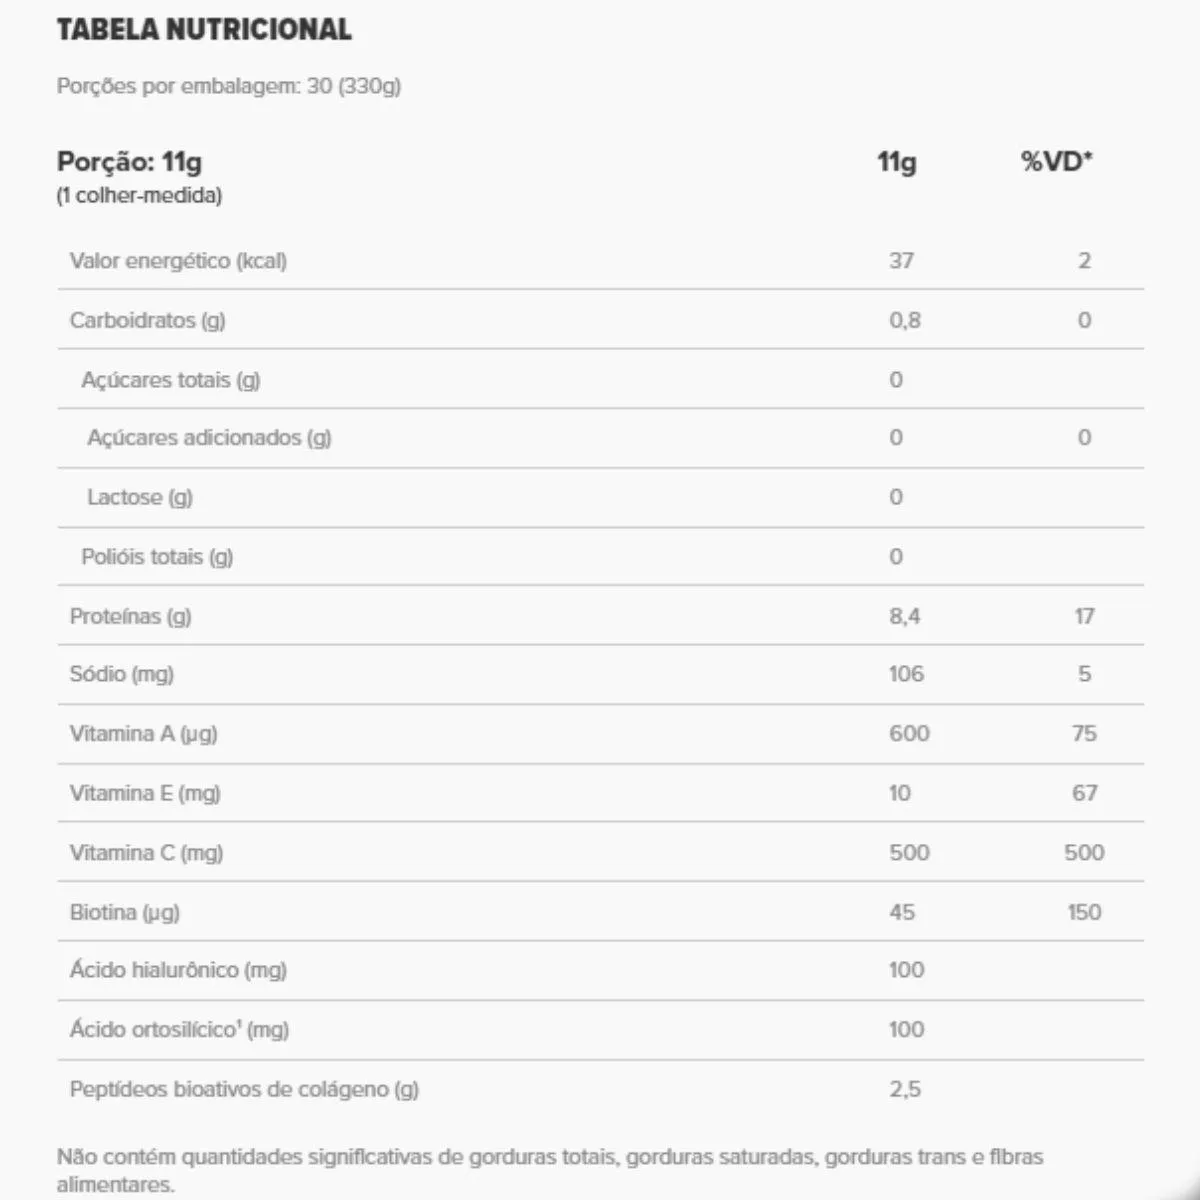Select the Peptídeos bioativos de colágeno label
This screenshot has width=1200, height=1200.
[244, 1089]
